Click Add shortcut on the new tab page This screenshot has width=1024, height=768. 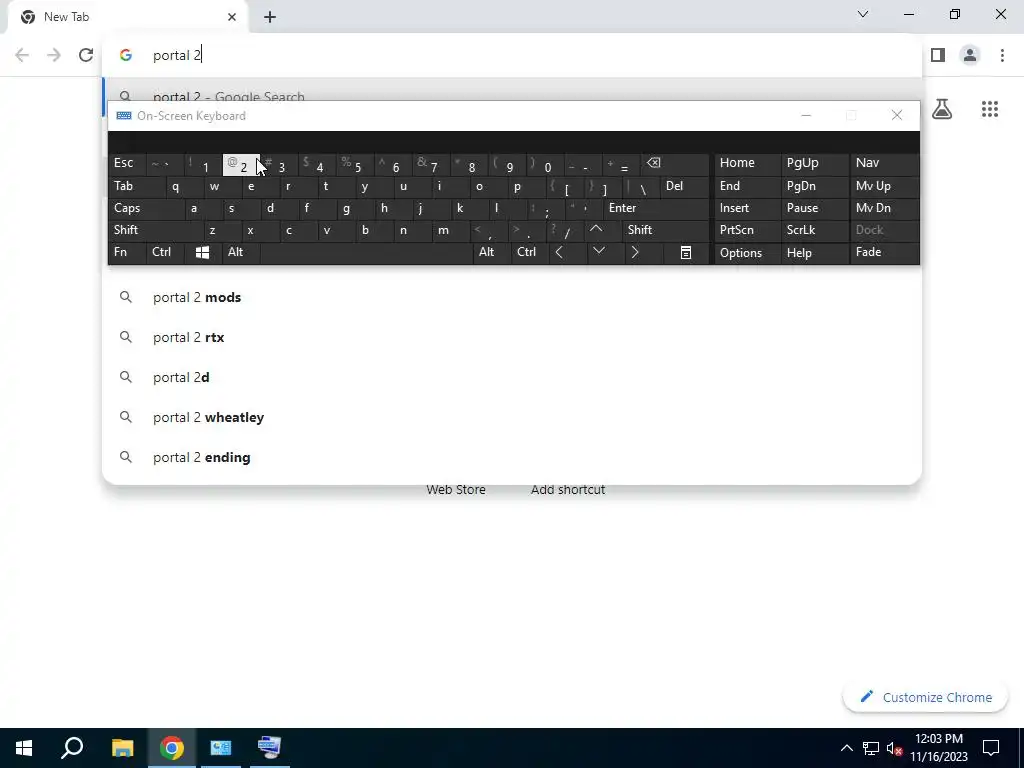(x=568, y=490)
